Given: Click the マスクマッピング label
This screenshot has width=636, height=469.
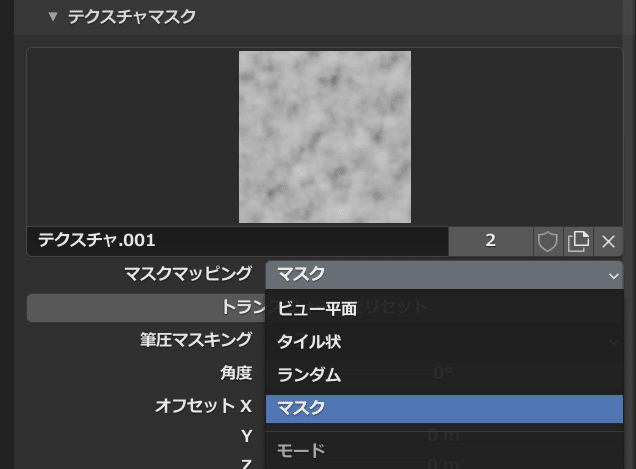Looking at the screenshot, I should pyautogui.click(x=188, y=274).
